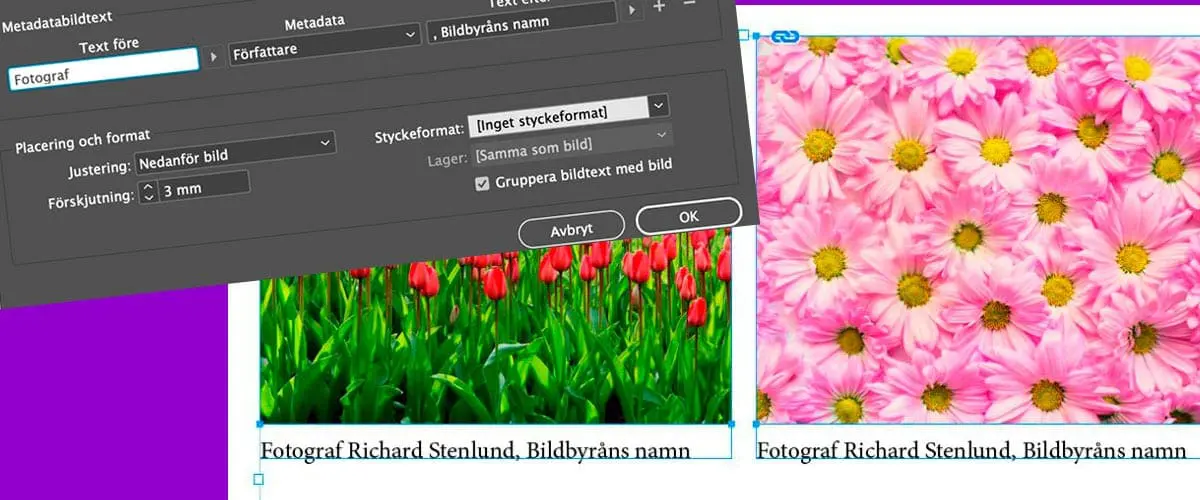The image size is (1200, 500).
Task: Remove the metadata row with the minus icon
Action: (x=688, y=4)
